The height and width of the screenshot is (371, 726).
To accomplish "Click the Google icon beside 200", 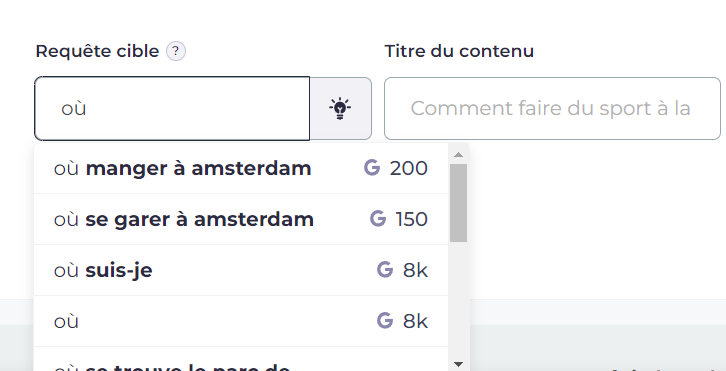I will [372, 168].
